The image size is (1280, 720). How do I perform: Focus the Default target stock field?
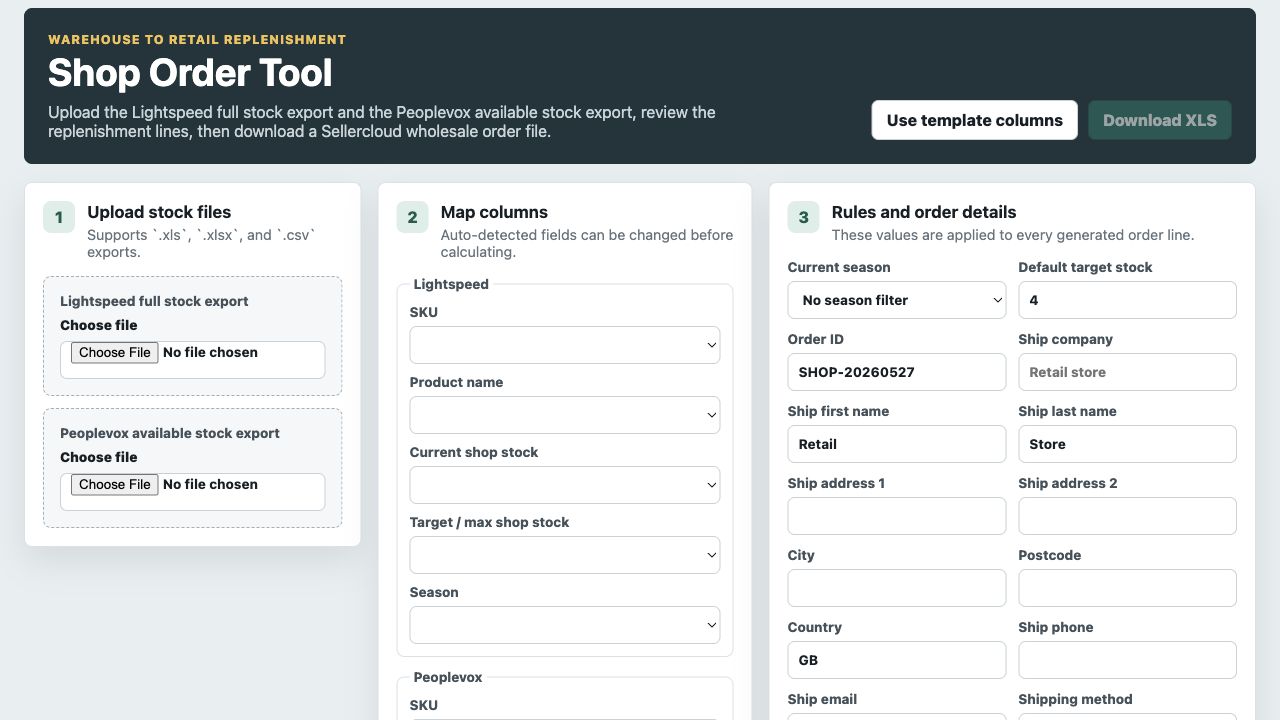(x=1127, y=300)
